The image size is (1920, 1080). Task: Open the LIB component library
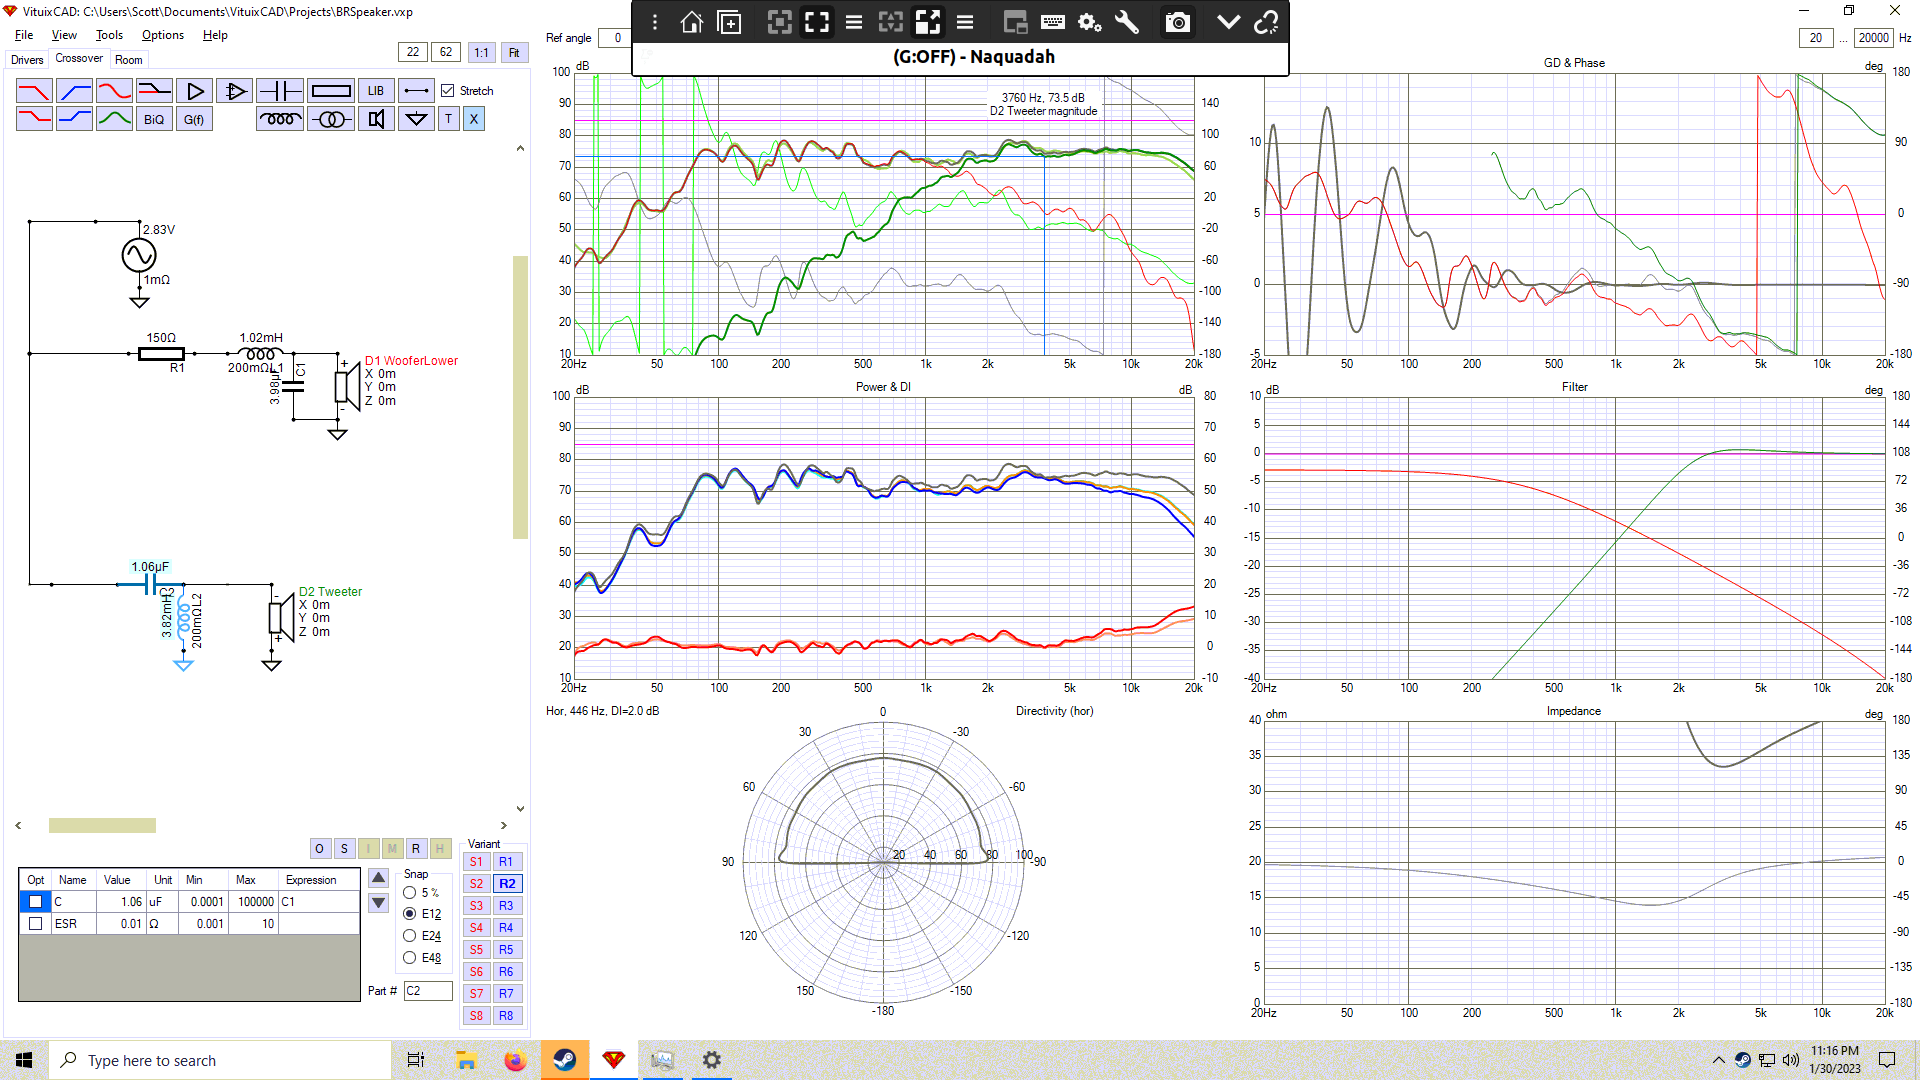pyautogui.click(x=376, y=91)
